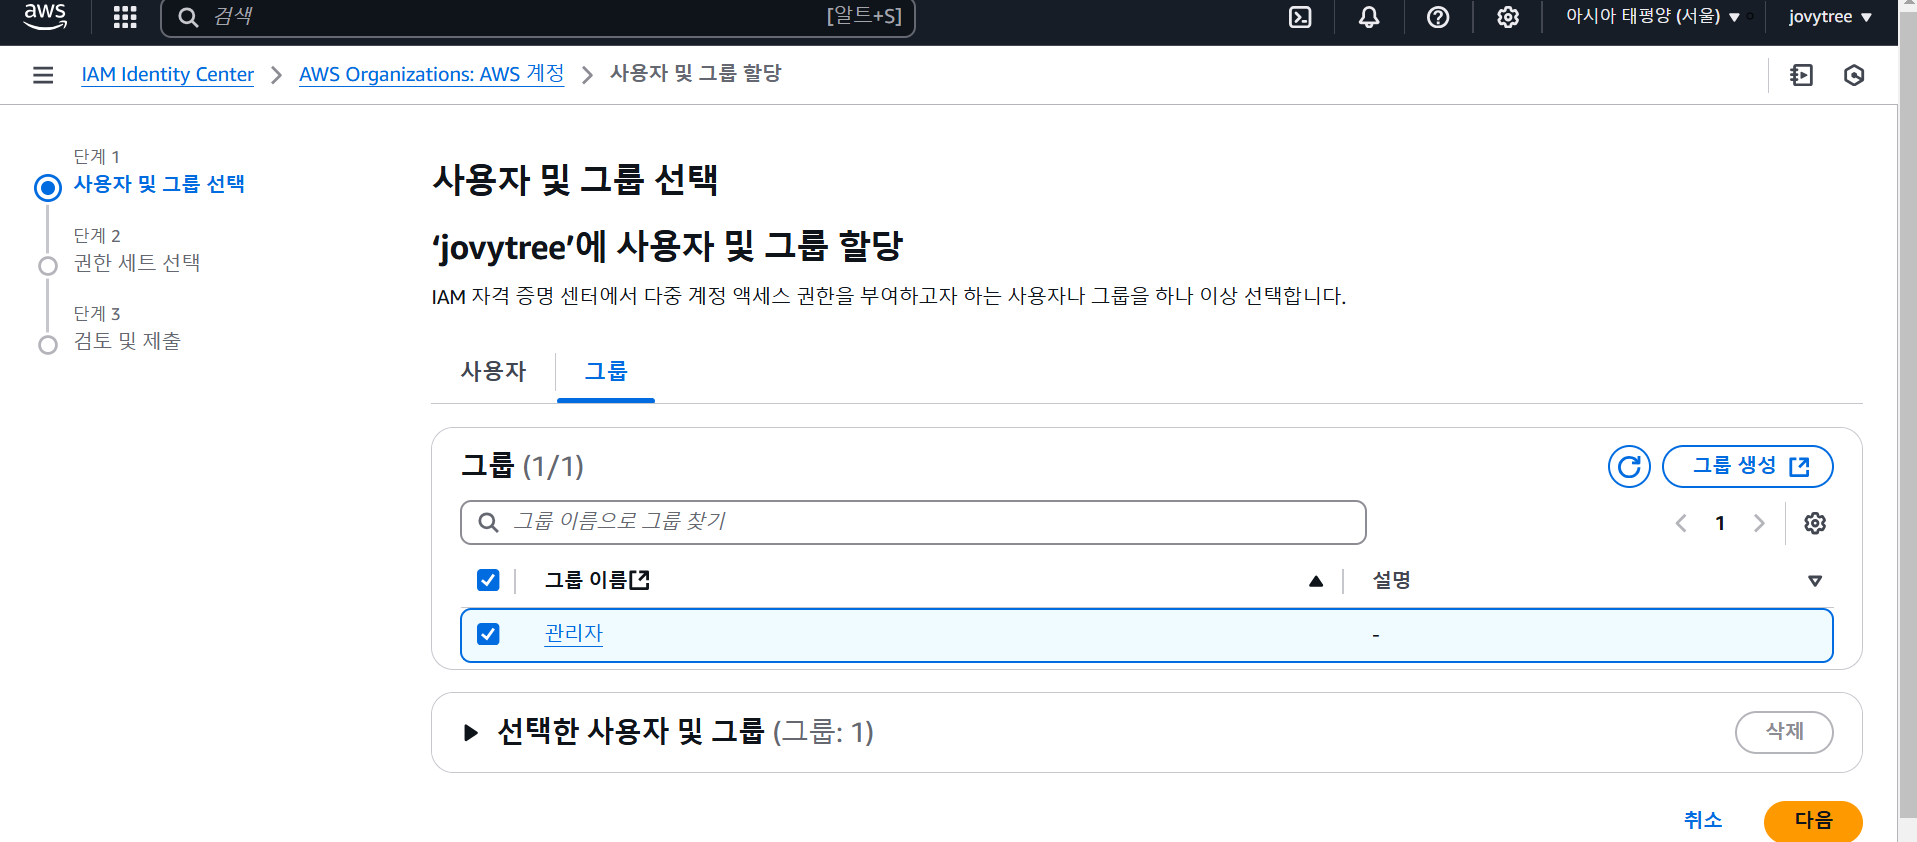The image size is (1917, 842).
Task: Click the 검토 및 제출 step label
Action: 127,341
